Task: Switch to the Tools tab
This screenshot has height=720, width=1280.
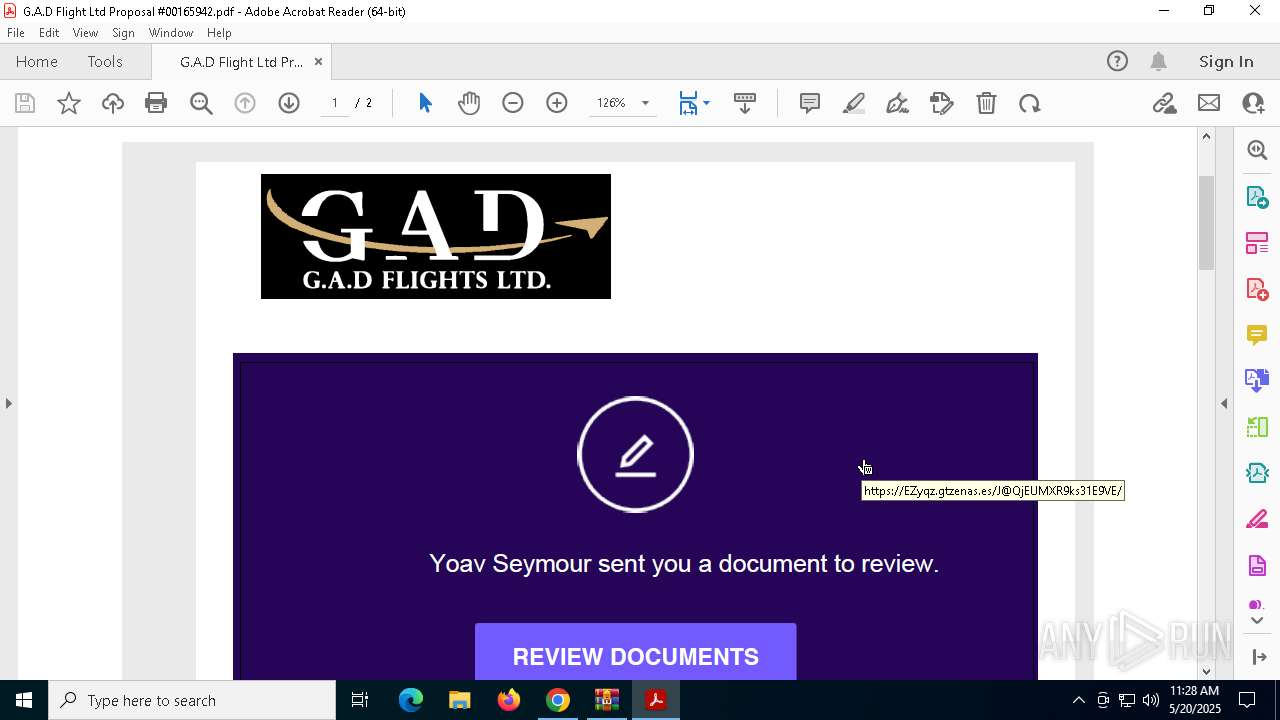Action: [105, 62]
